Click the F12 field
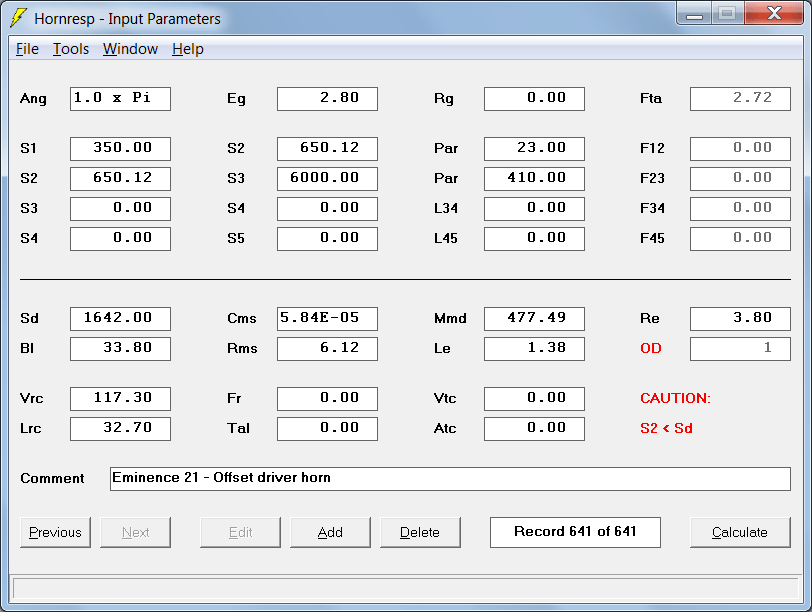The image size is (812, 612). click(741, 149)
